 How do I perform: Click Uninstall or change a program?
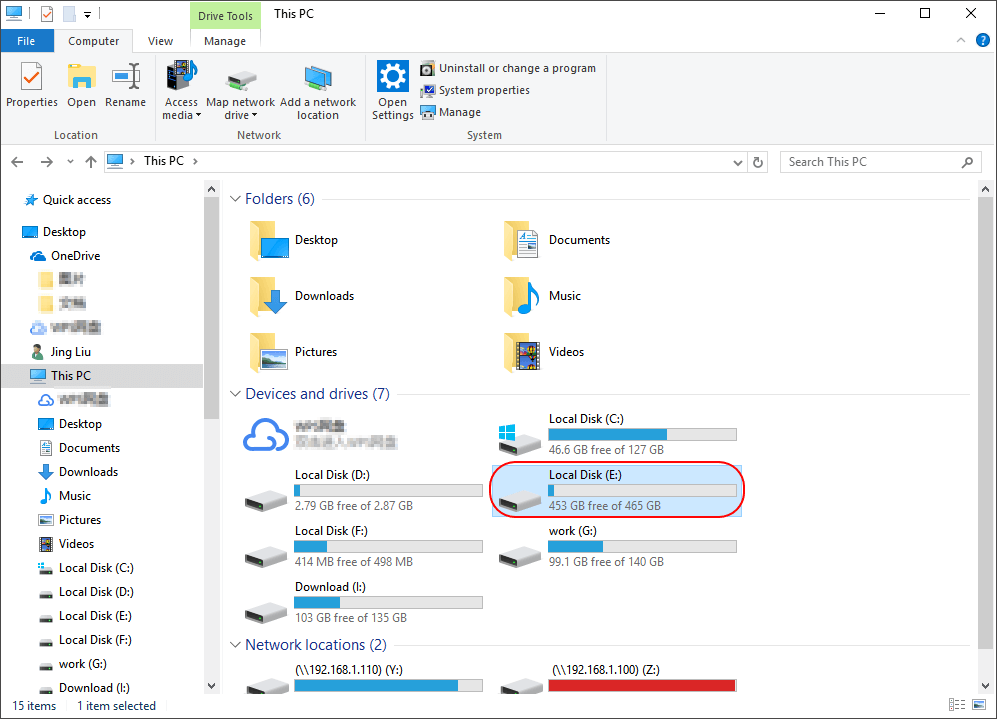[x=516, y=68]
